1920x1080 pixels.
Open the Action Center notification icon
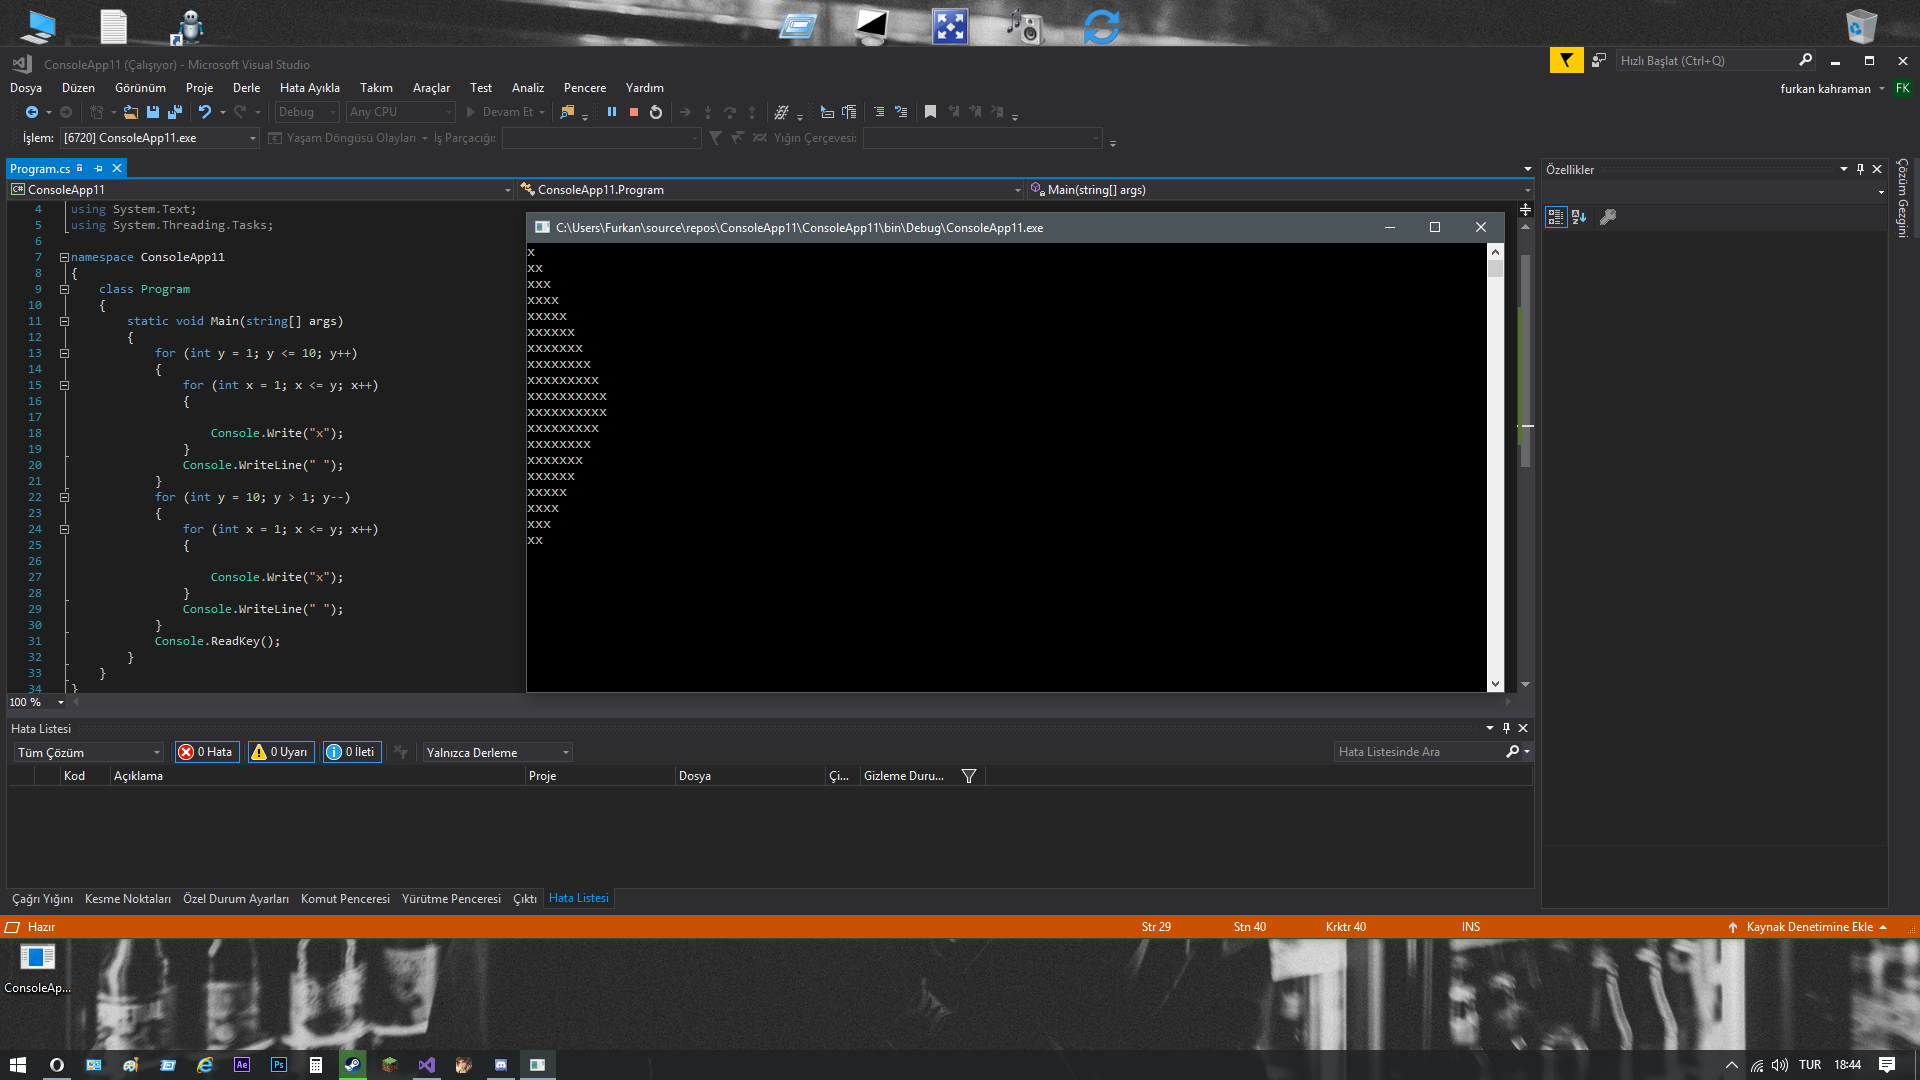coord(1887,1065)
